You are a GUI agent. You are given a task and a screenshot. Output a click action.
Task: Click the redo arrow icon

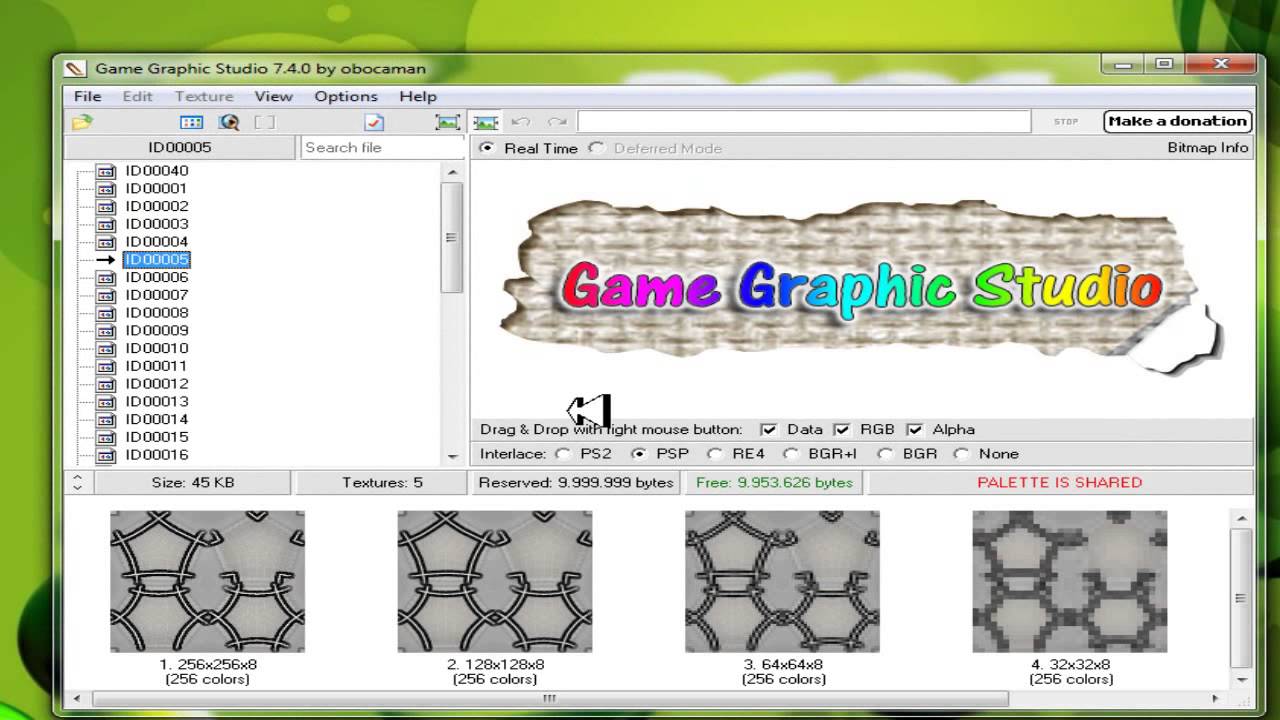pos(557,122)
